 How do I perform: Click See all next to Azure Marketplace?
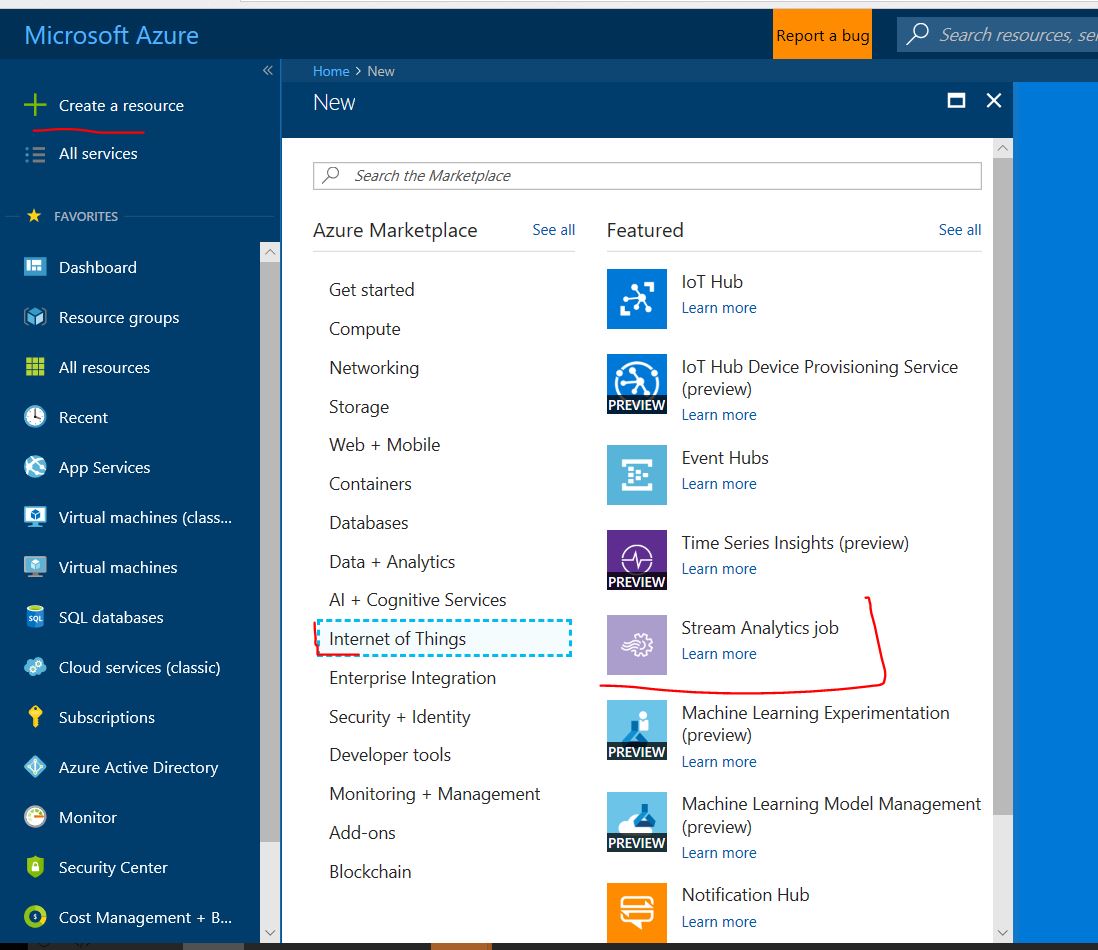pos(553,230)
